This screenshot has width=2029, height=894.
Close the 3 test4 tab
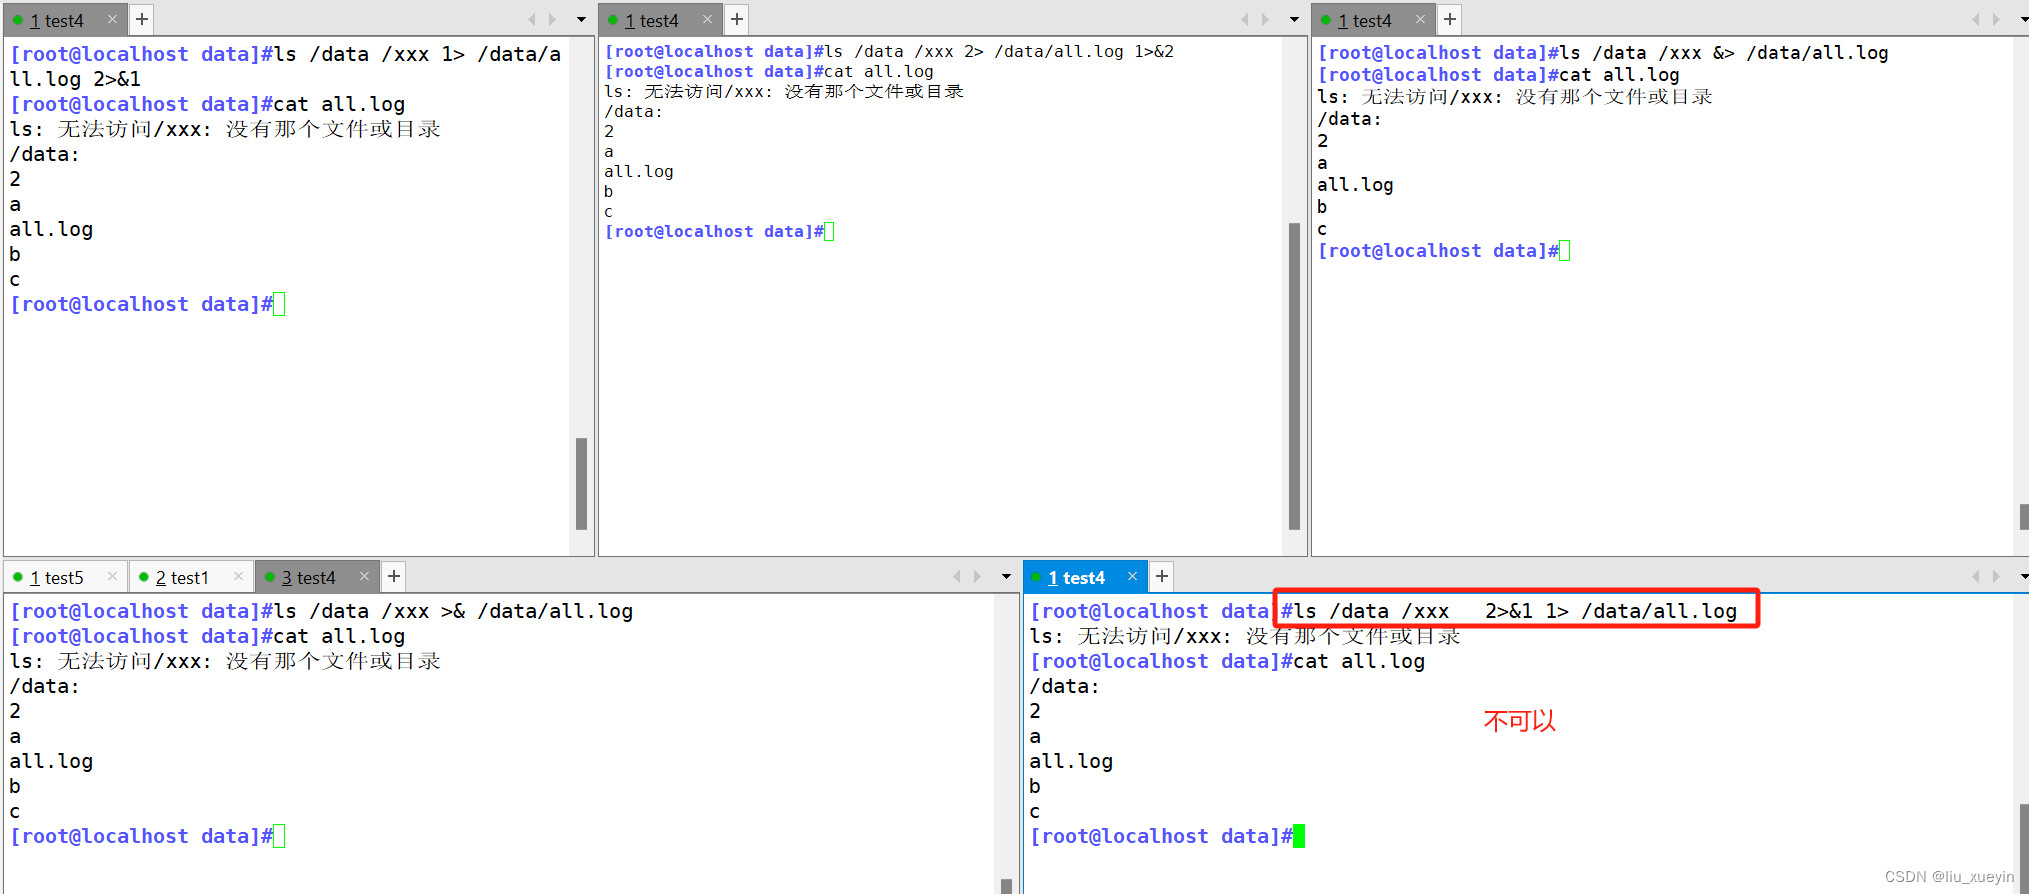[364, 576]
